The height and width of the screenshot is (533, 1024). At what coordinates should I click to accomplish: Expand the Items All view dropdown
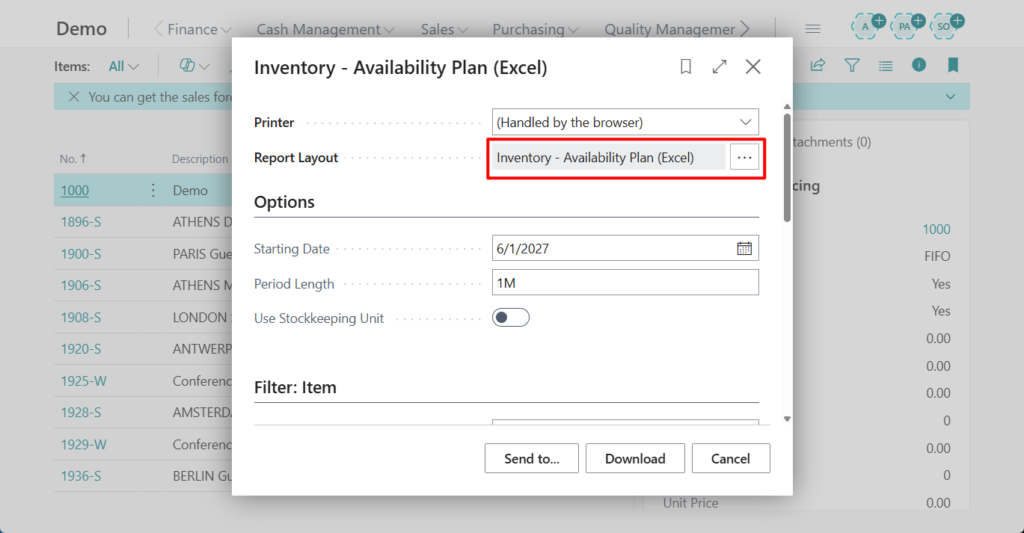tap(124, 66)
